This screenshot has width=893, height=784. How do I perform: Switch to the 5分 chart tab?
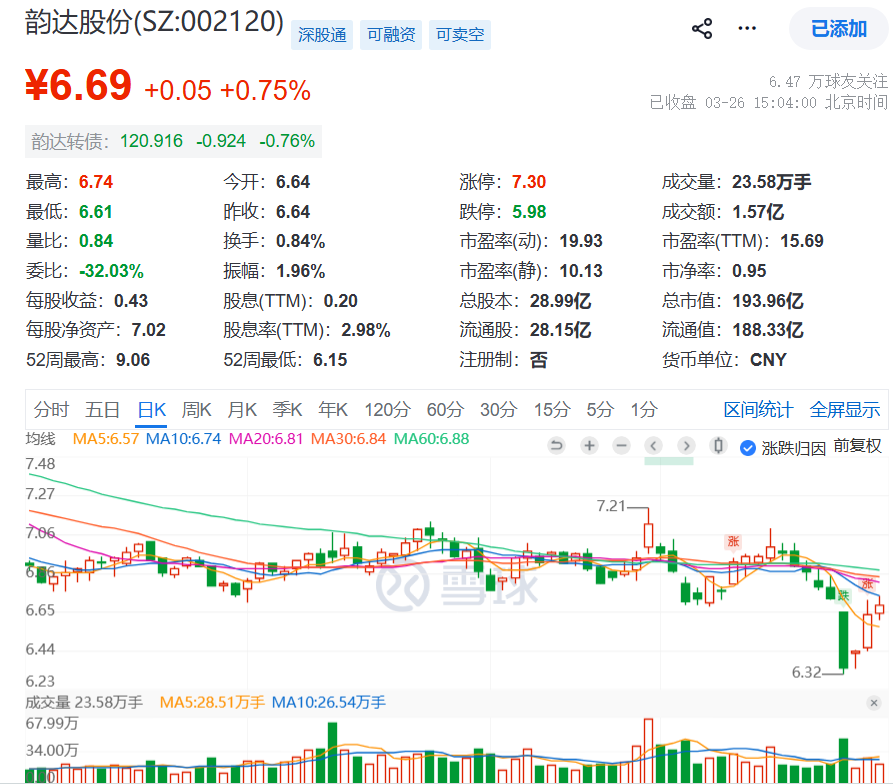(600, 409)
